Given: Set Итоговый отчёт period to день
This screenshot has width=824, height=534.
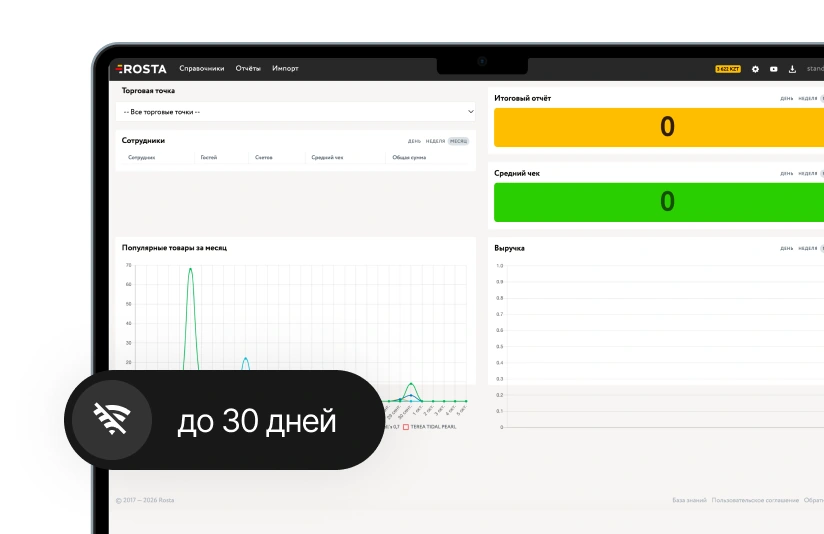Looking at the screenshot, I should click(x=787, y=98).
